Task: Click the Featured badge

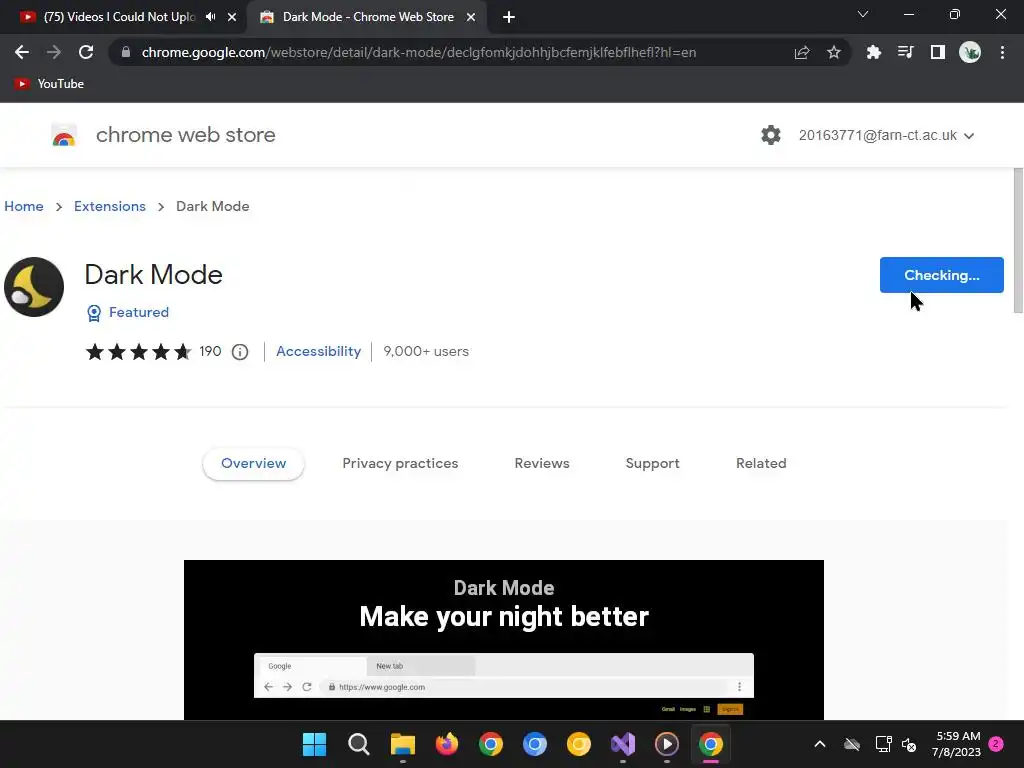Action: click(128, 313)
